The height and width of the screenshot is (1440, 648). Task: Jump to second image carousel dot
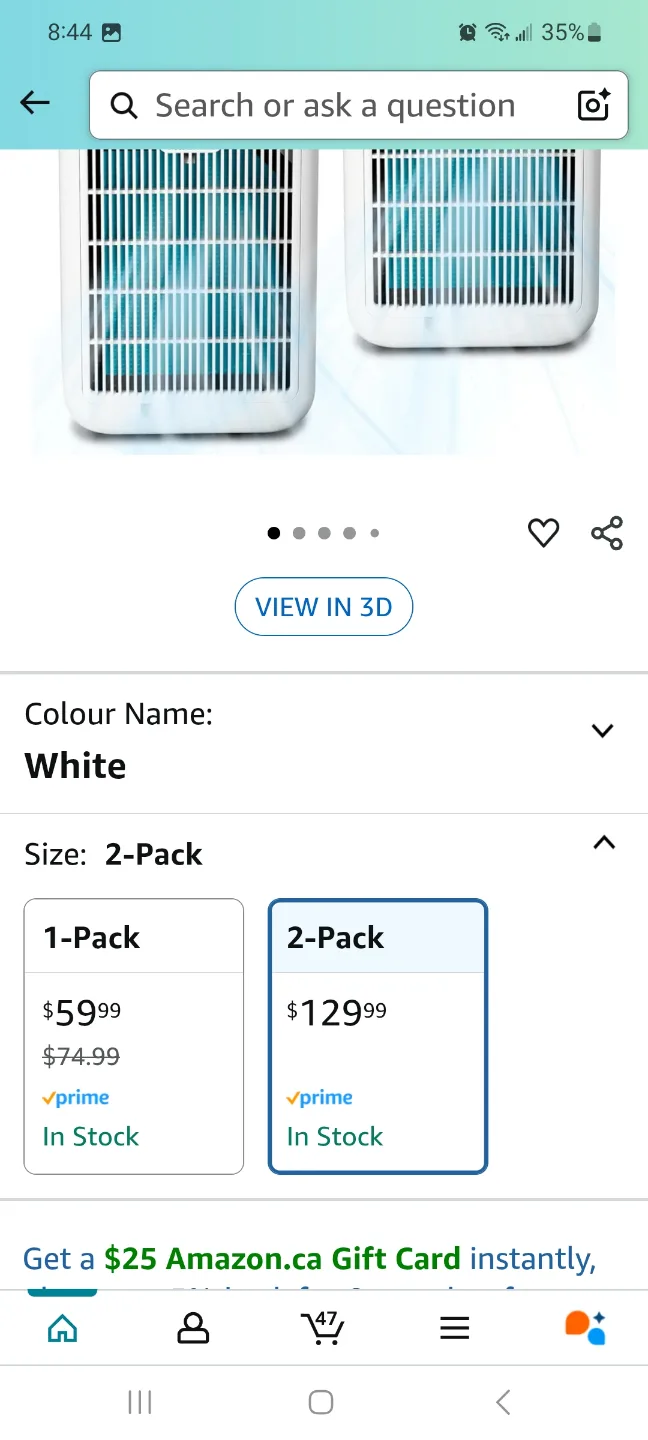click(299, 533)
